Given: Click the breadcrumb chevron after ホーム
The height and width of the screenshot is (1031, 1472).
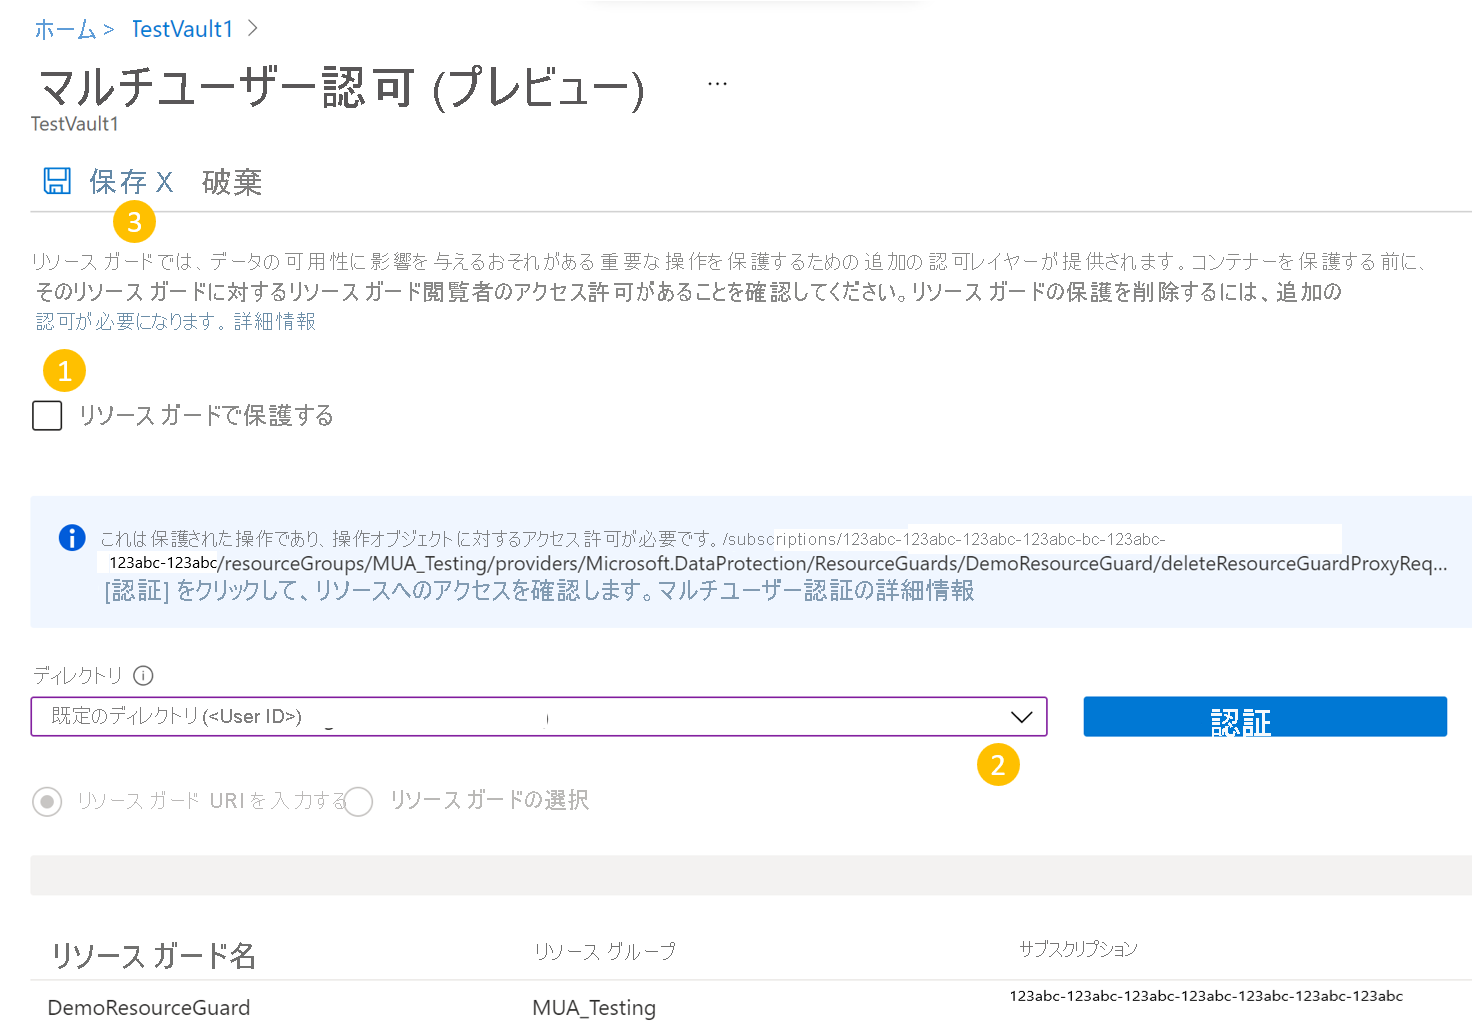Looking at the screenshot, I should (108, 29).
